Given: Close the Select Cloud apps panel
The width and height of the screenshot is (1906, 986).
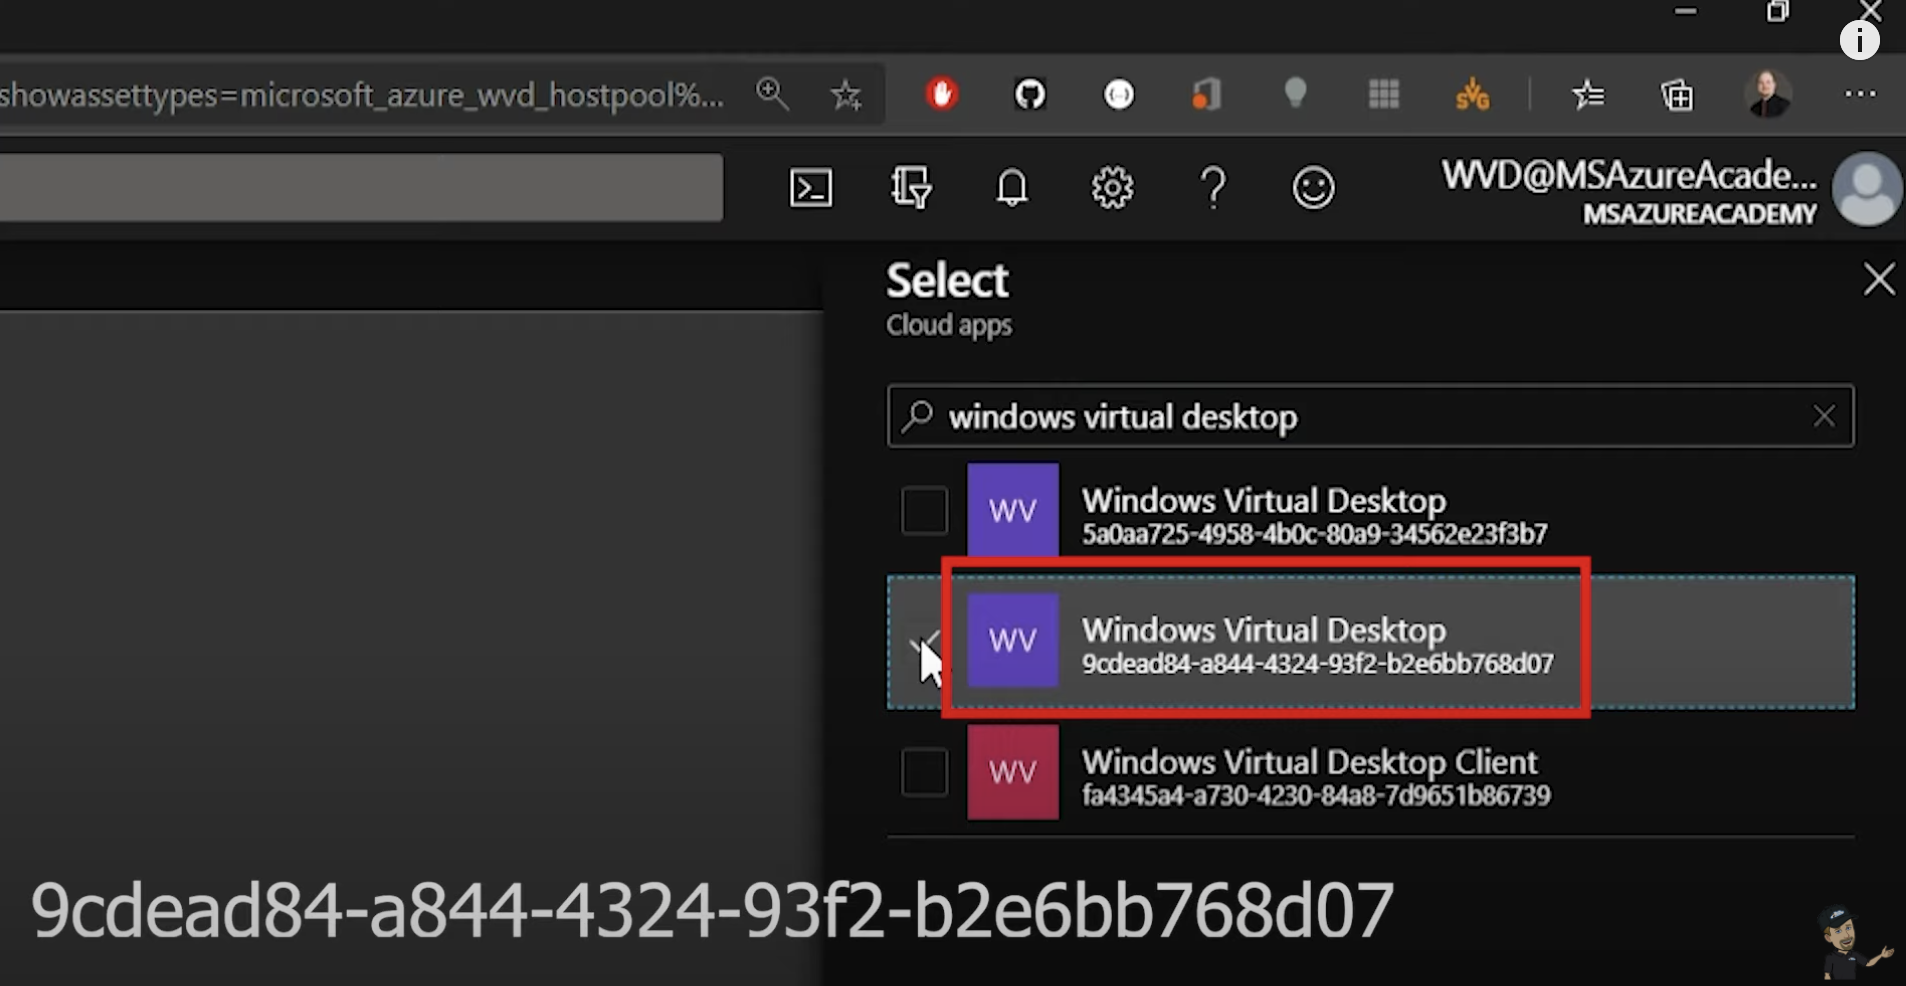Looking at the screenshot, I should (x=1879, y=280).
